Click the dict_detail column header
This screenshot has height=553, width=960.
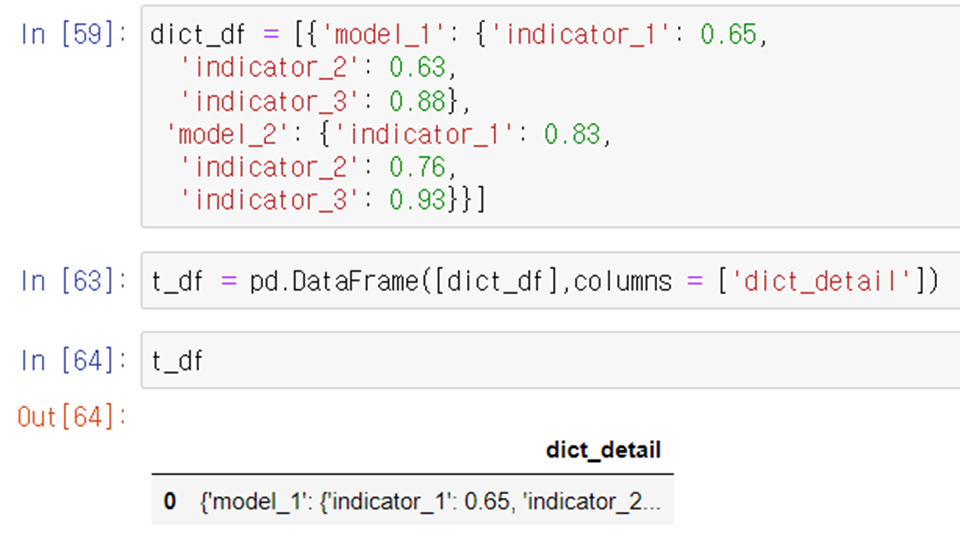click(x=603, y=450)
